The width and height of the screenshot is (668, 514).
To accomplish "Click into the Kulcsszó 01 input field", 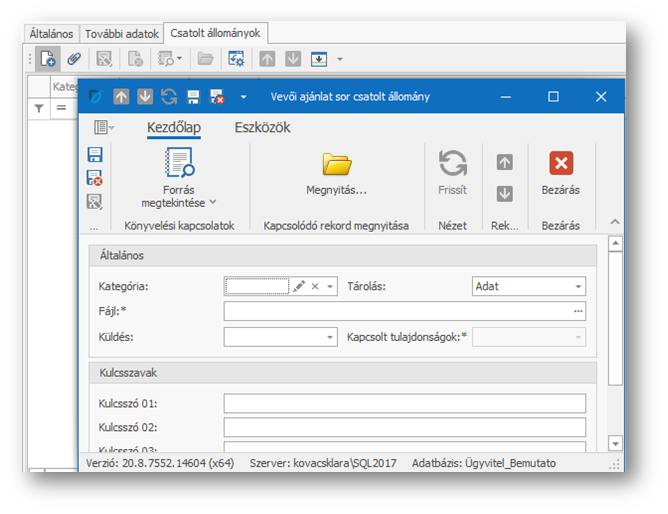I will 404,403.
